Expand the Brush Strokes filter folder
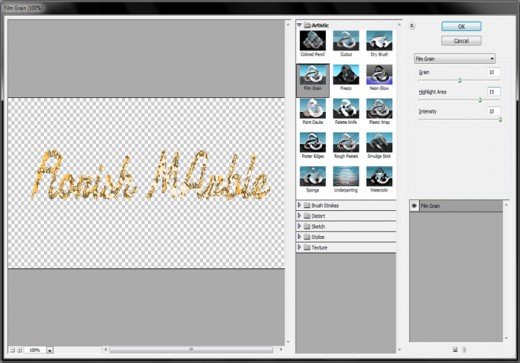Image resolution: width=520 pixels, height=363 pixels. coord(299,205)
